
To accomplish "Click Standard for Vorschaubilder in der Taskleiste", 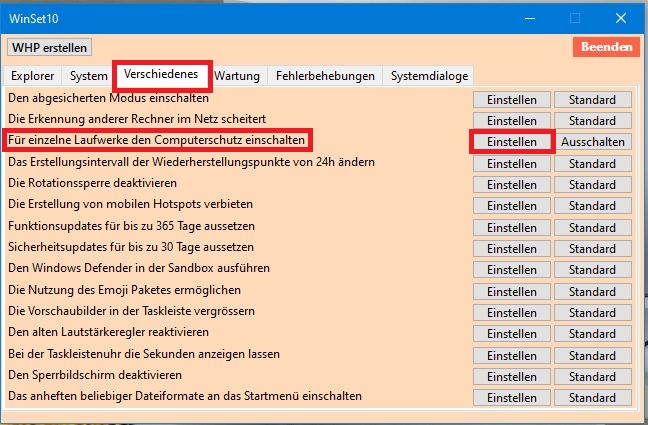I will [593, 313].
